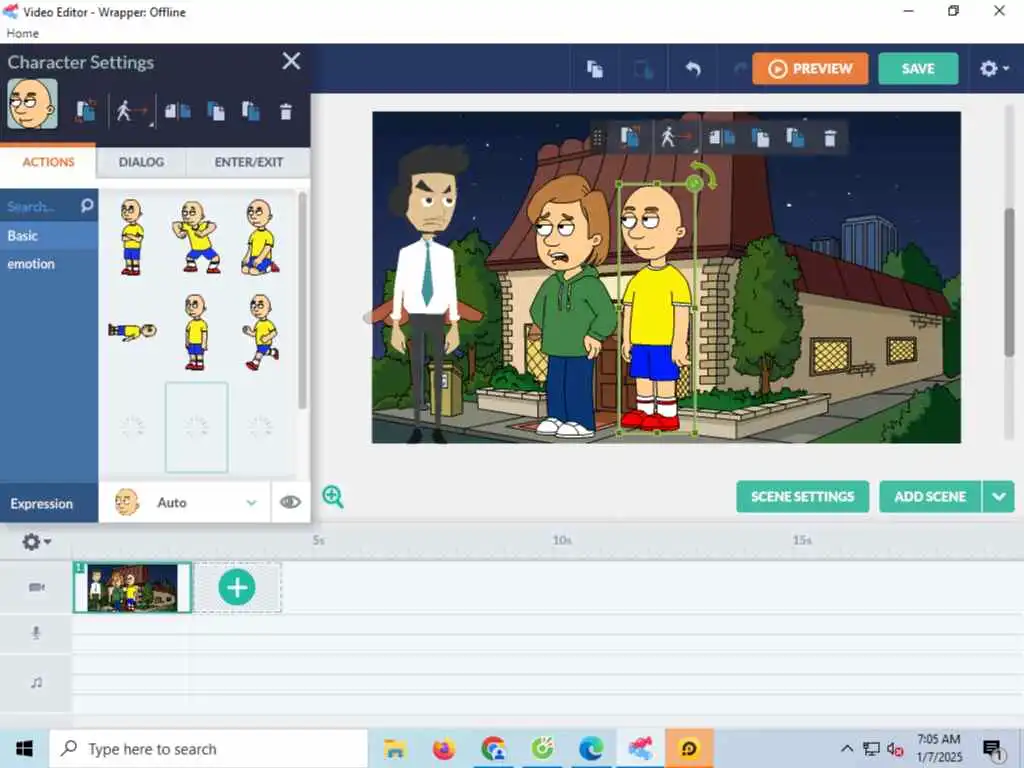Viewport: 1024px width, 768px height.
Task: Open motion path menu on the floating stage toolbar
Action: tap(676, 137)
